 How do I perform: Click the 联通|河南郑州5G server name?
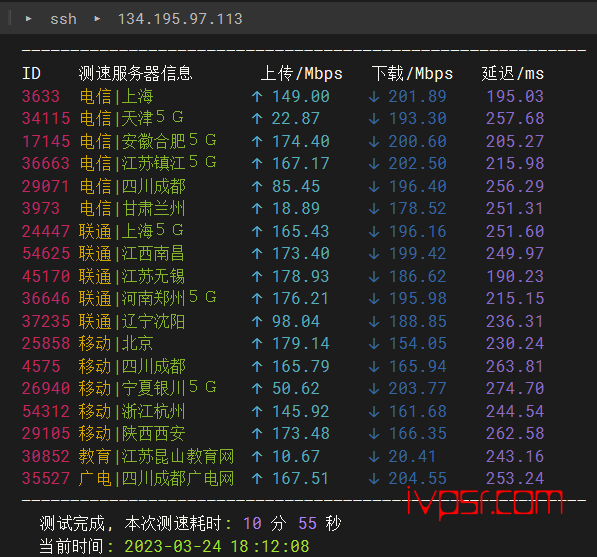(x=148, y=298)
